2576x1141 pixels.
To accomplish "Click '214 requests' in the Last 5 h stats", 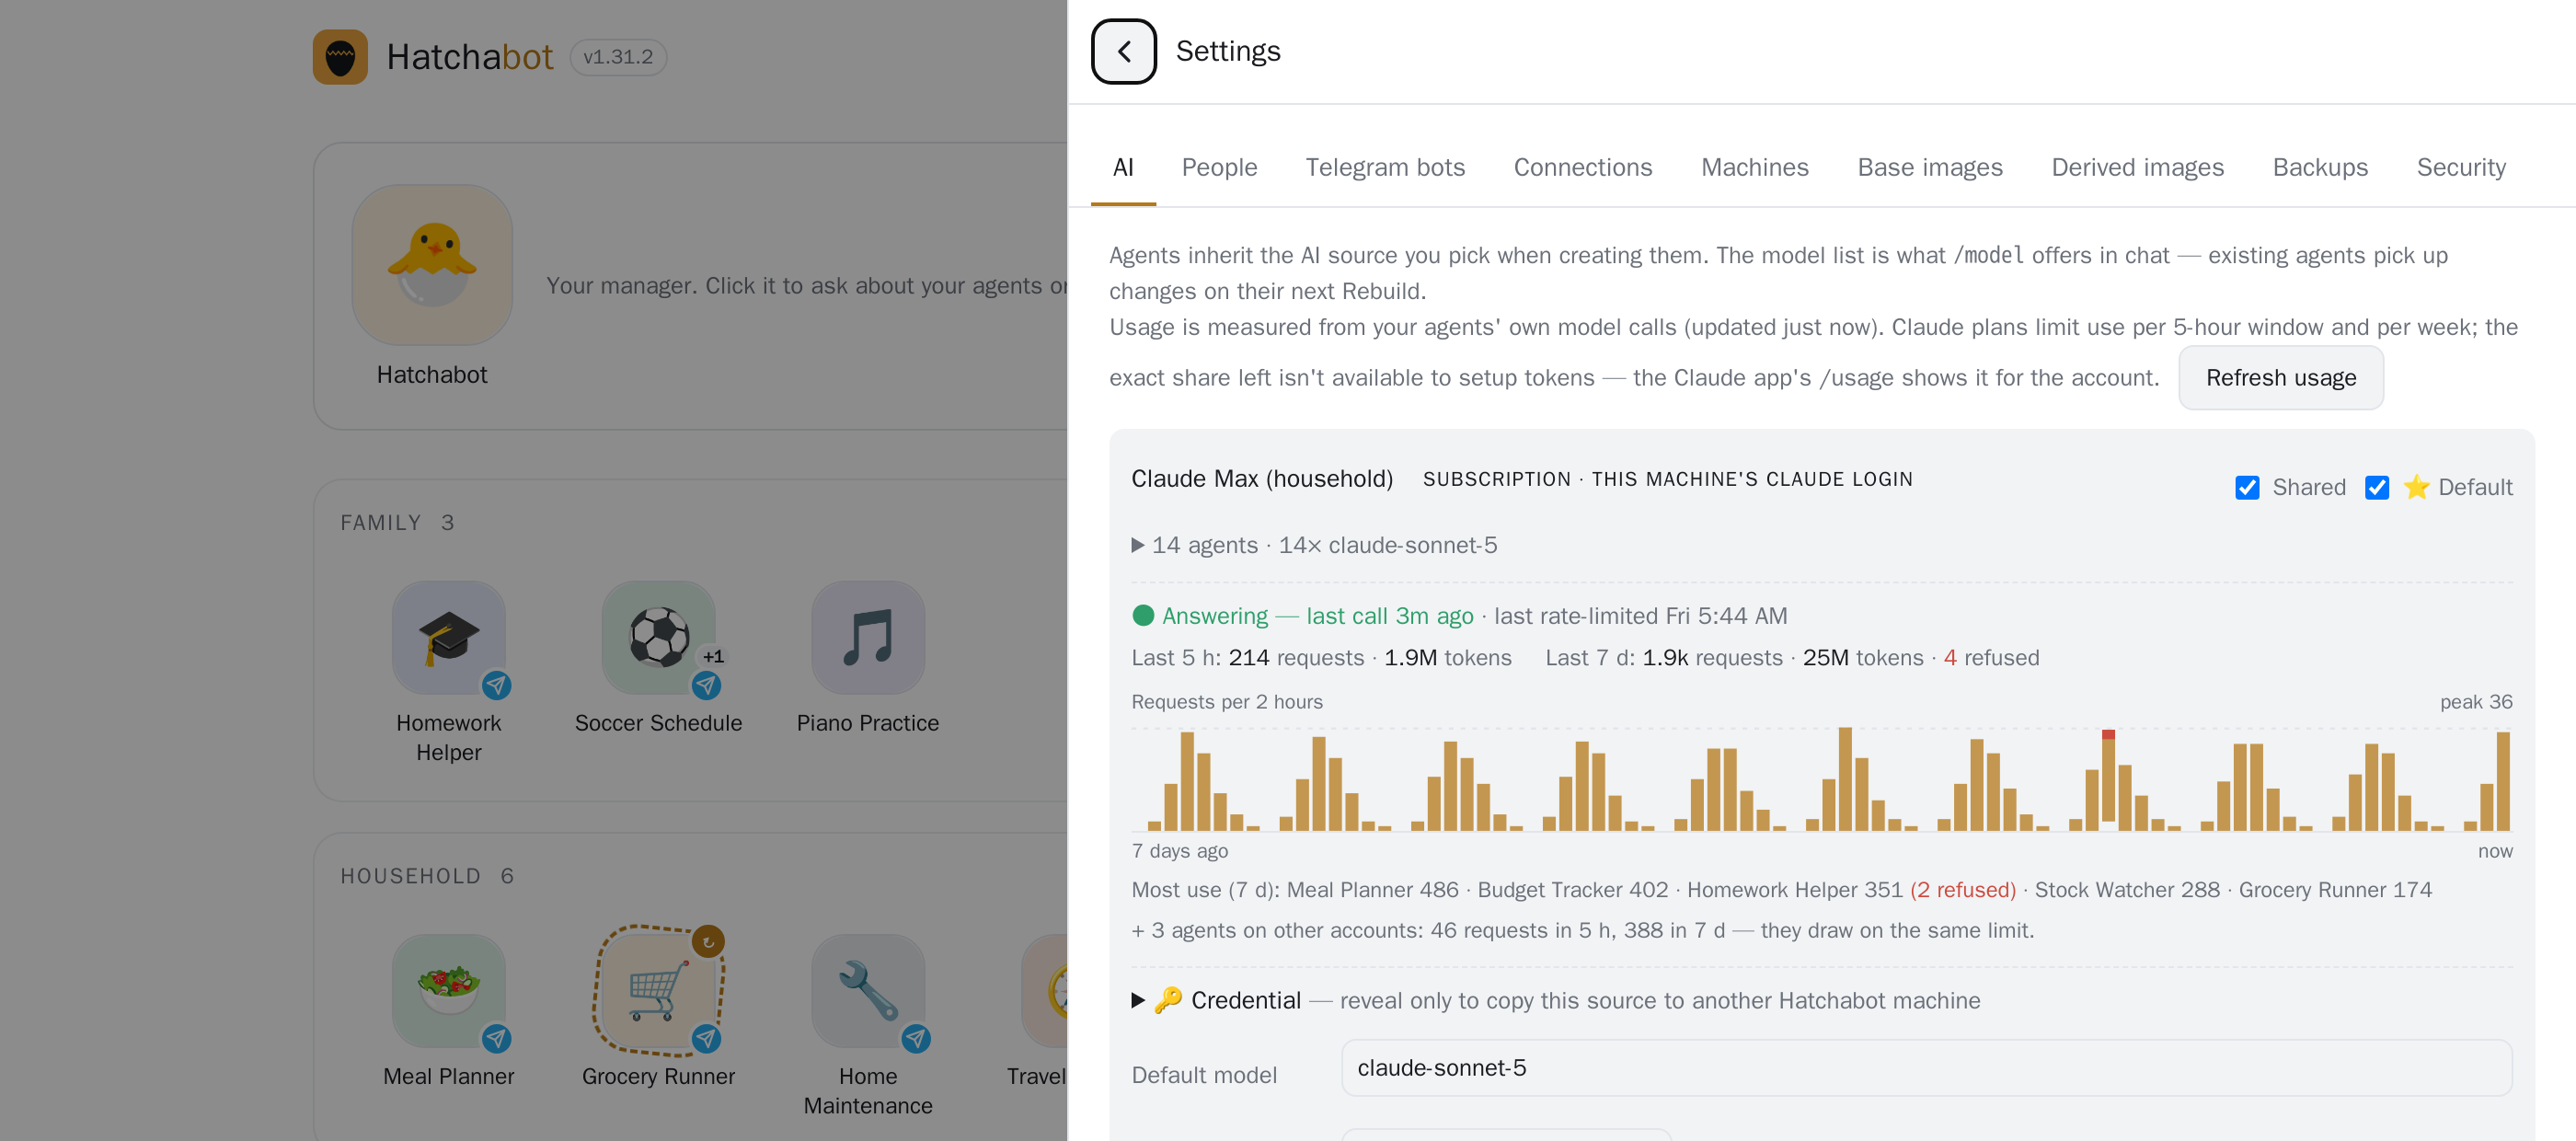I will click(1296, 658).
